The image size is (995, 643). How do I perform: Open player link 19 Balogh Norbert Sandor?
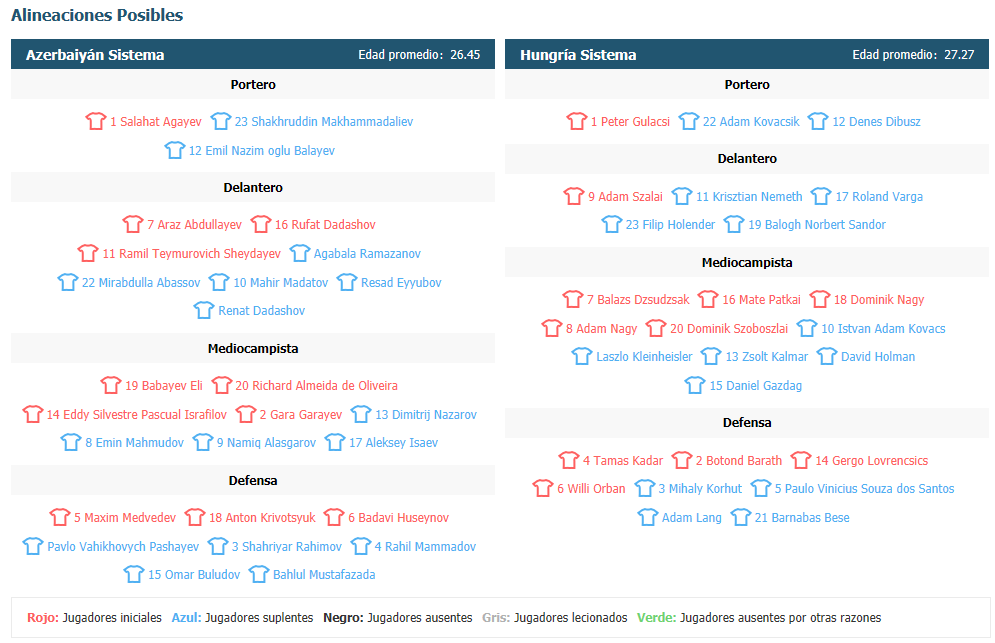click(817, 224)
